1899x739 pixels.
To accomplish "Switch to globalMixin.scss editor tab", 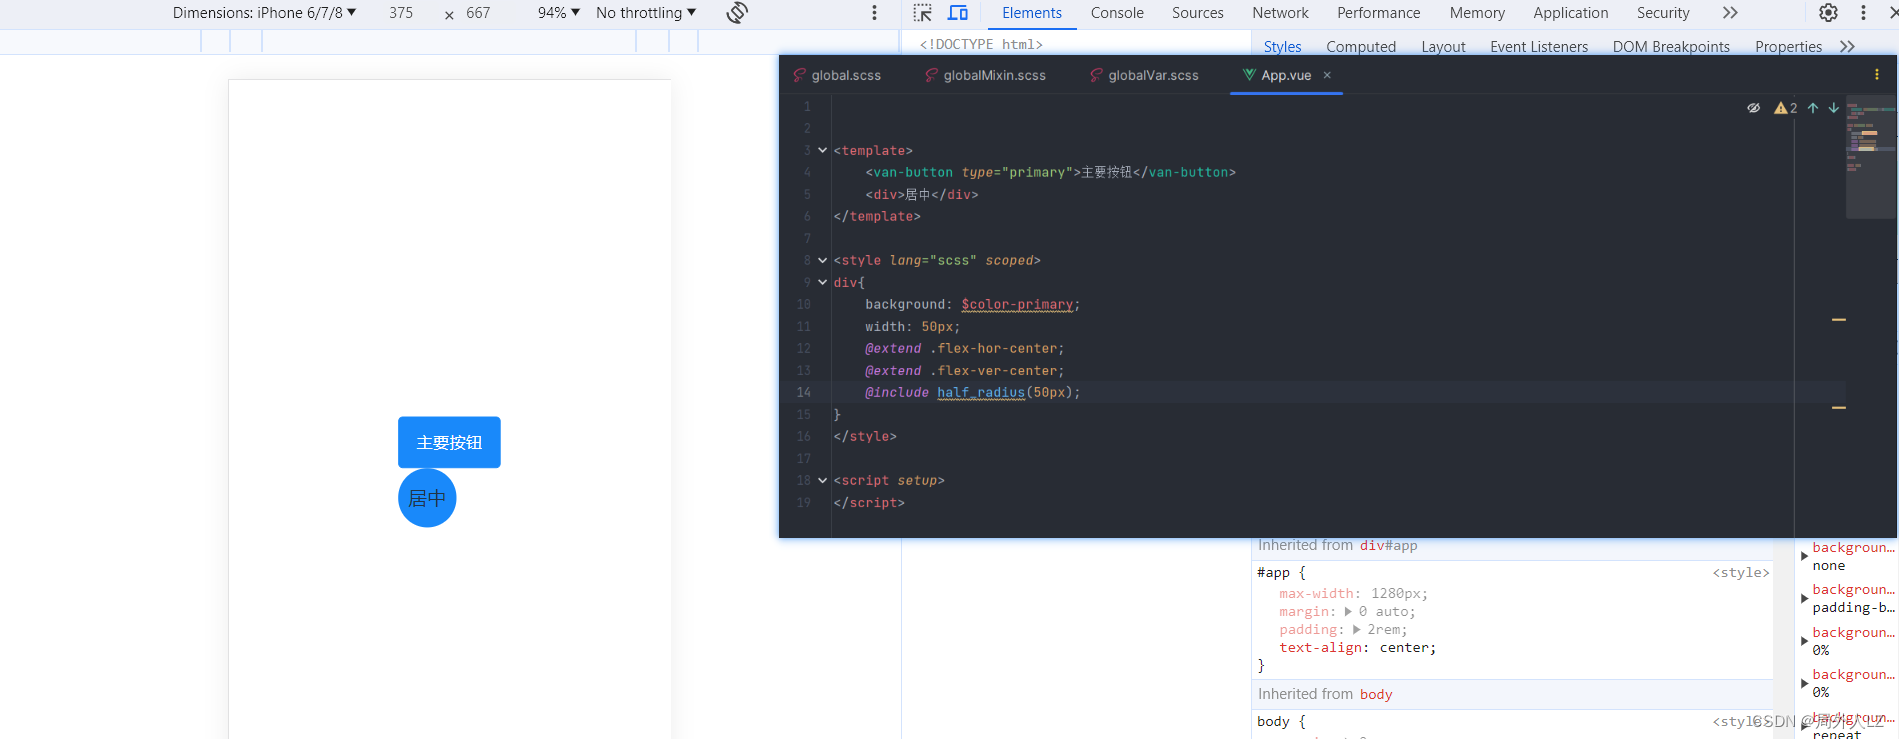I will [x=986, y=75].
